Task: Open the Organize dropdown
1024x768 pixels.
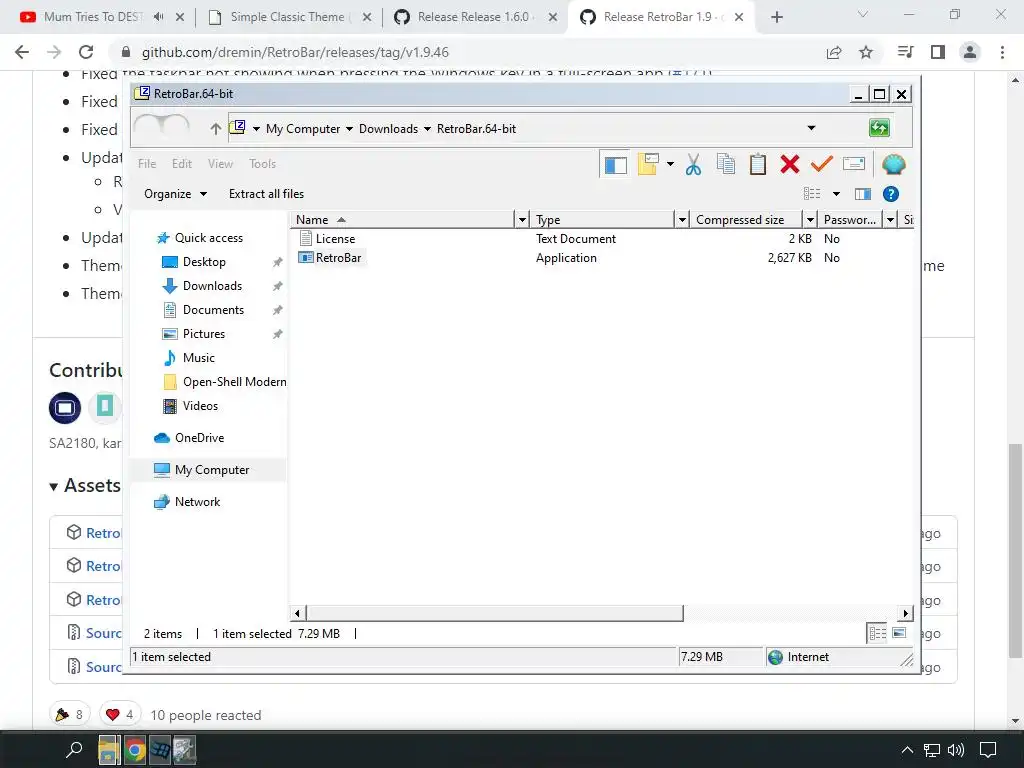Action: pyautogui.click(x=175, y=194)
